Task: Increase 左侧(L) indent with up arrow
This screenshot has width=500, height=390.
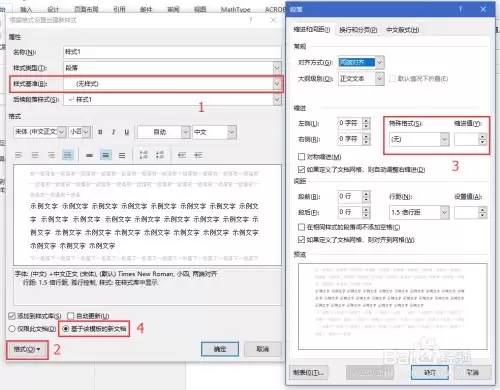Action: [366, 120]
